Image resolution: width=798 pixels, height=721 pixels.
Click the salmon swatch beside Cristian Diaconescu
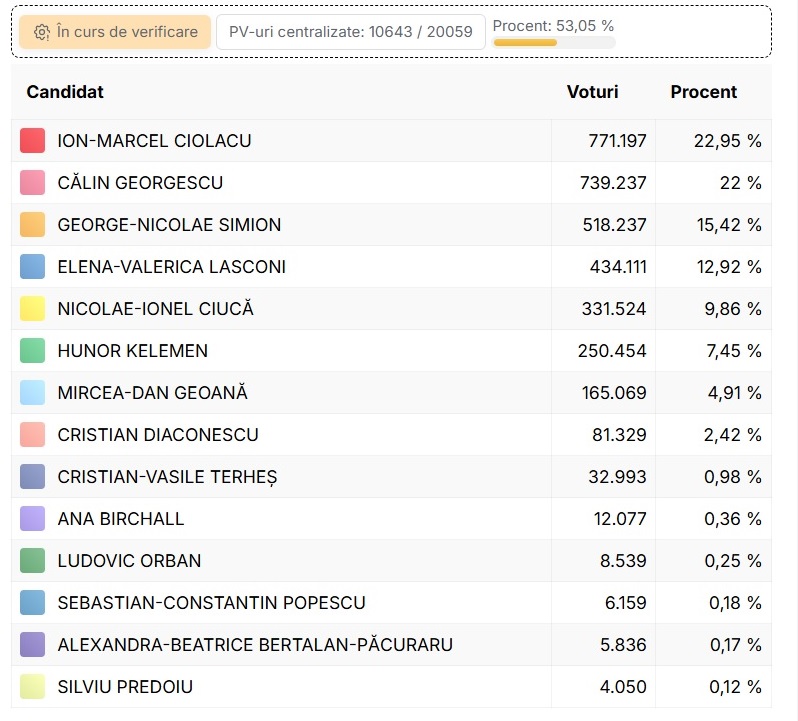[x=33, y=435]
